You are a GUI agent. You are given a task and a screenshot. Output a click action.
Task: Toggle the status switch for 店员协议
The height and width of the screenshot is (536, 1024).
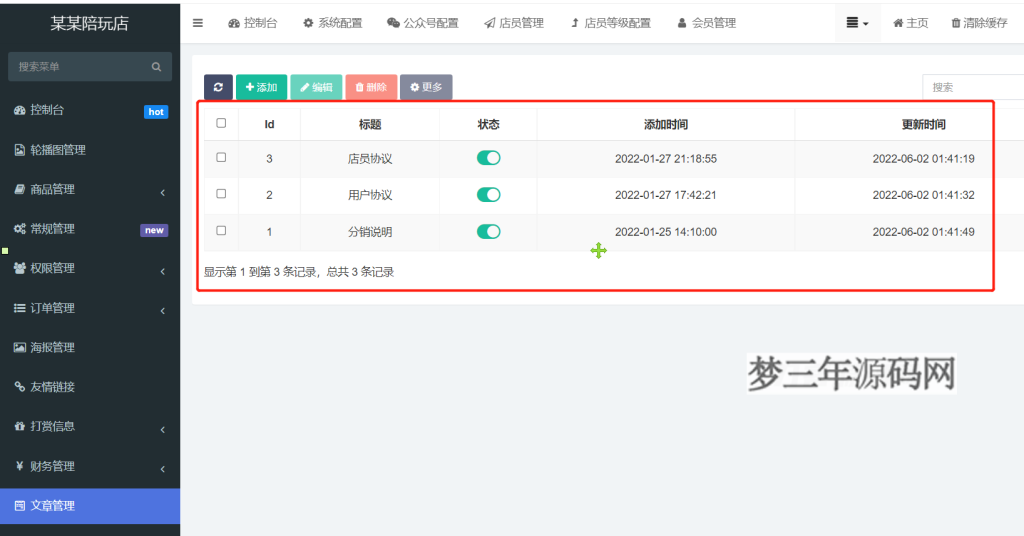(488, 158)
